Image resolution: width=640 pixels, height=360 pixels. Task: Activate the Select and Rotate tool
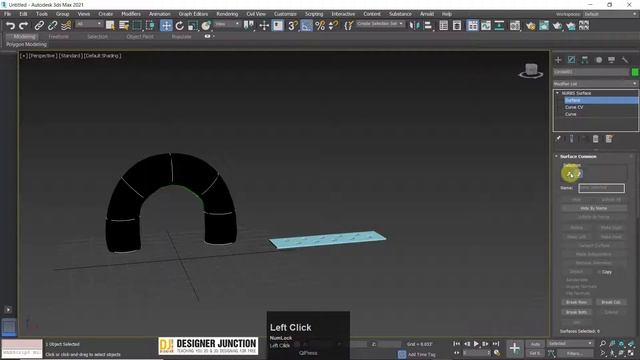180,26
